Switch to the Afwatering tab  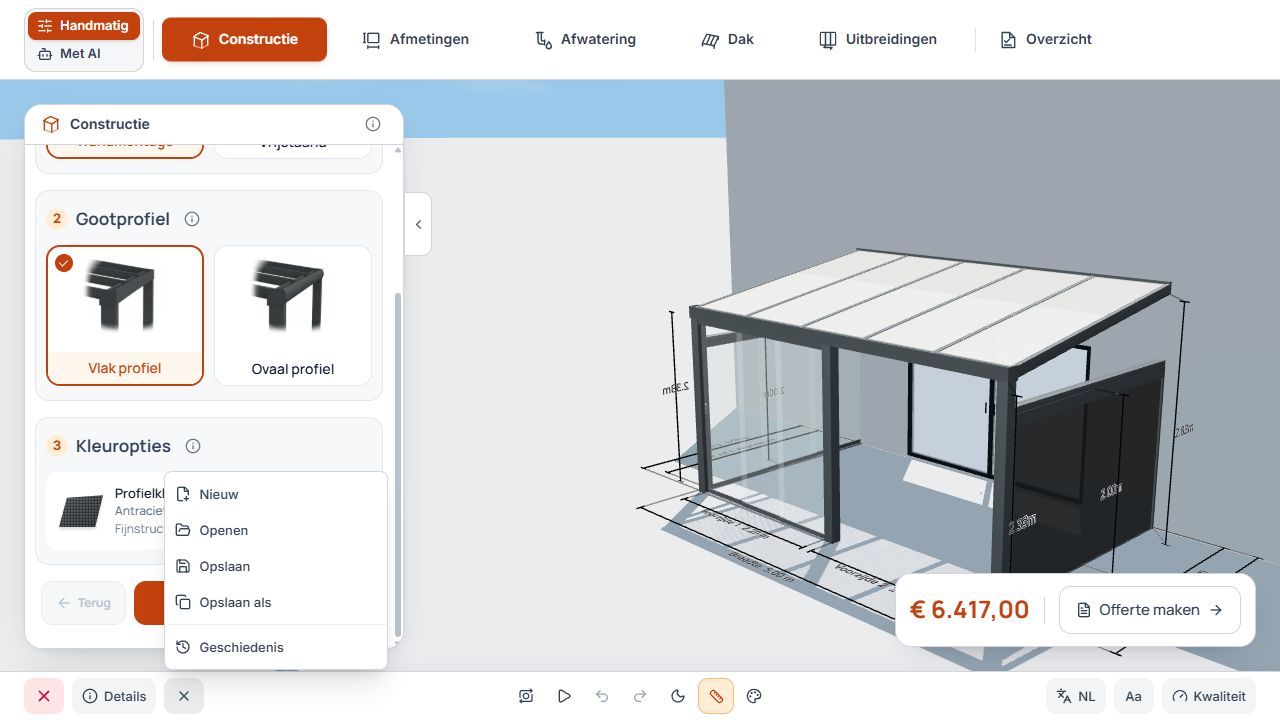(x=586, y=40)
